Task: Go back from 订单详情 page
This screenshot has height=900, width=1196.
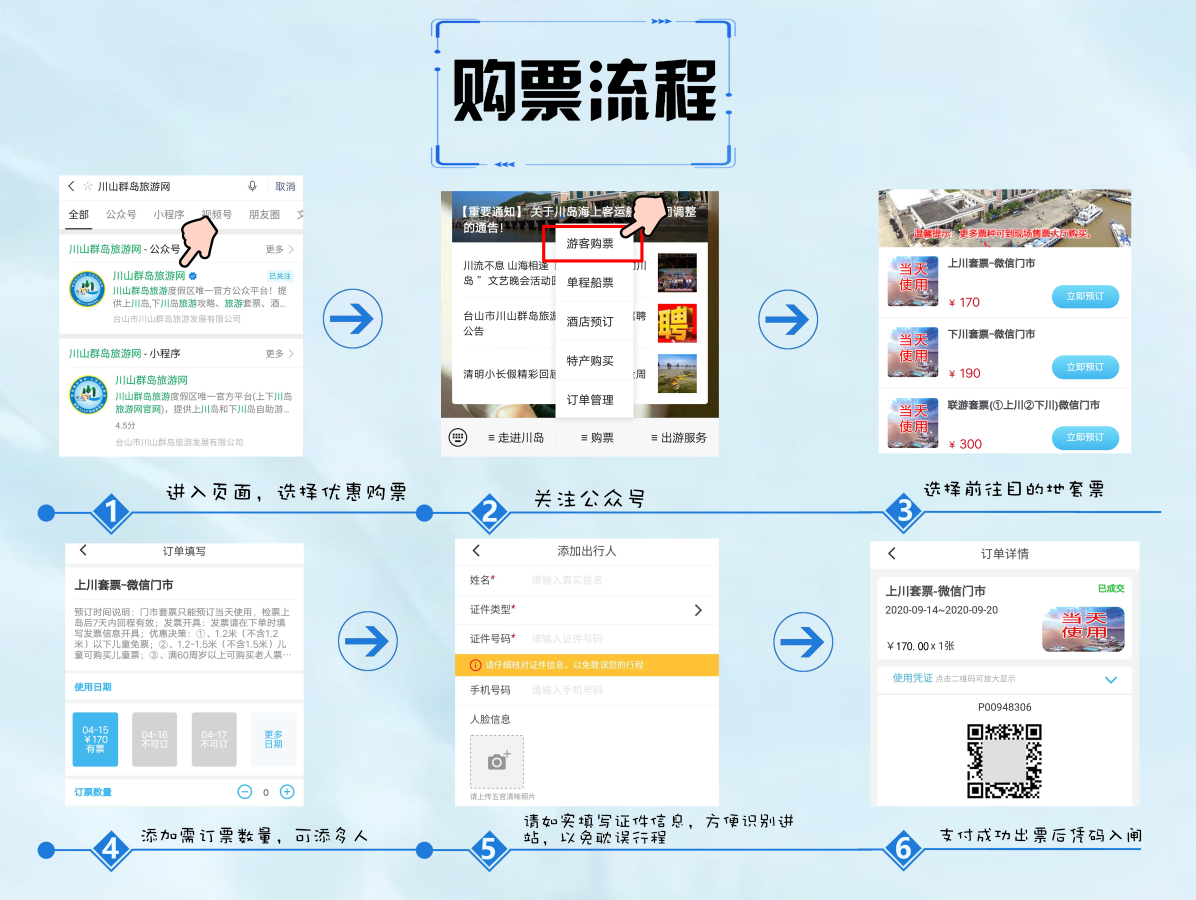Action: (892, 553)
